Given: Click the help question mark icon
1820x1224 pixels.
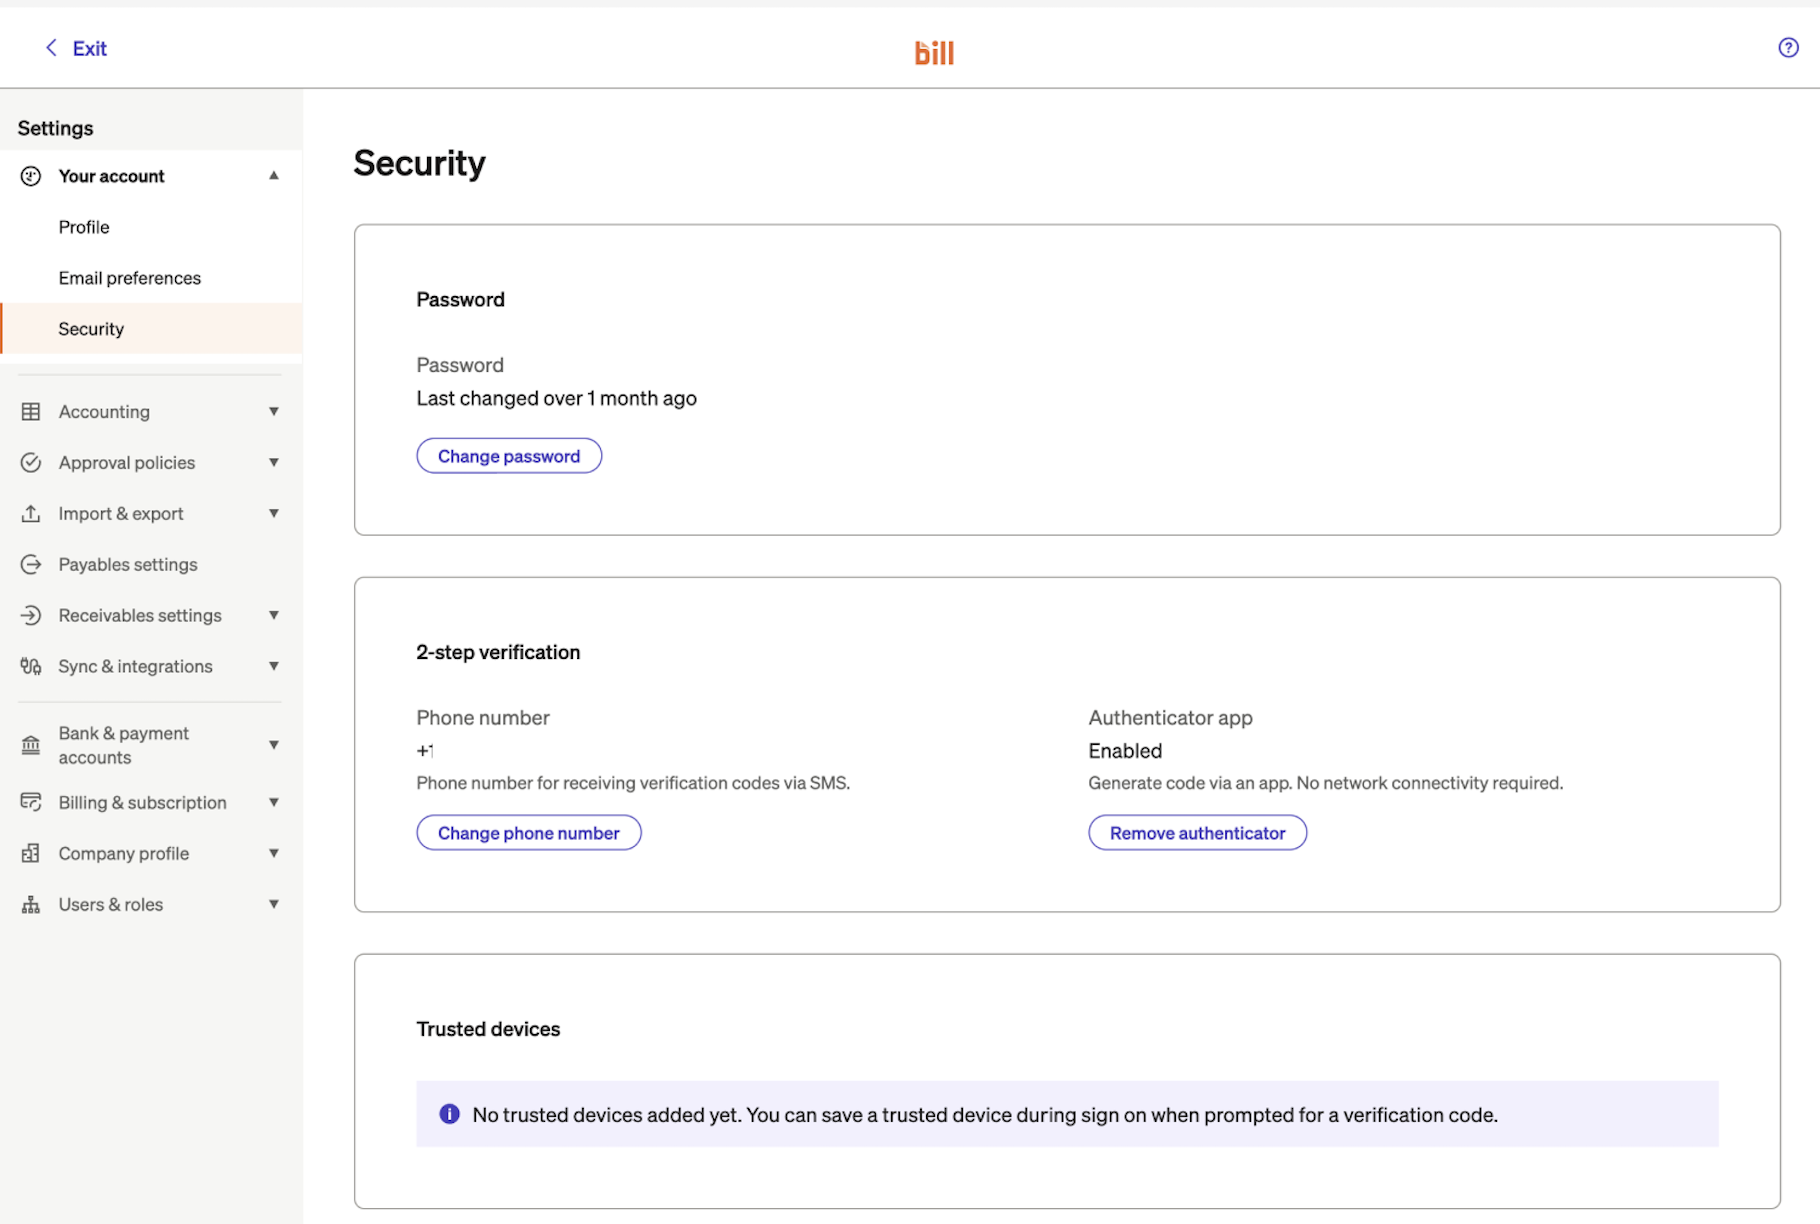Looking at the screenshot, I should (x=1788, y=48).
